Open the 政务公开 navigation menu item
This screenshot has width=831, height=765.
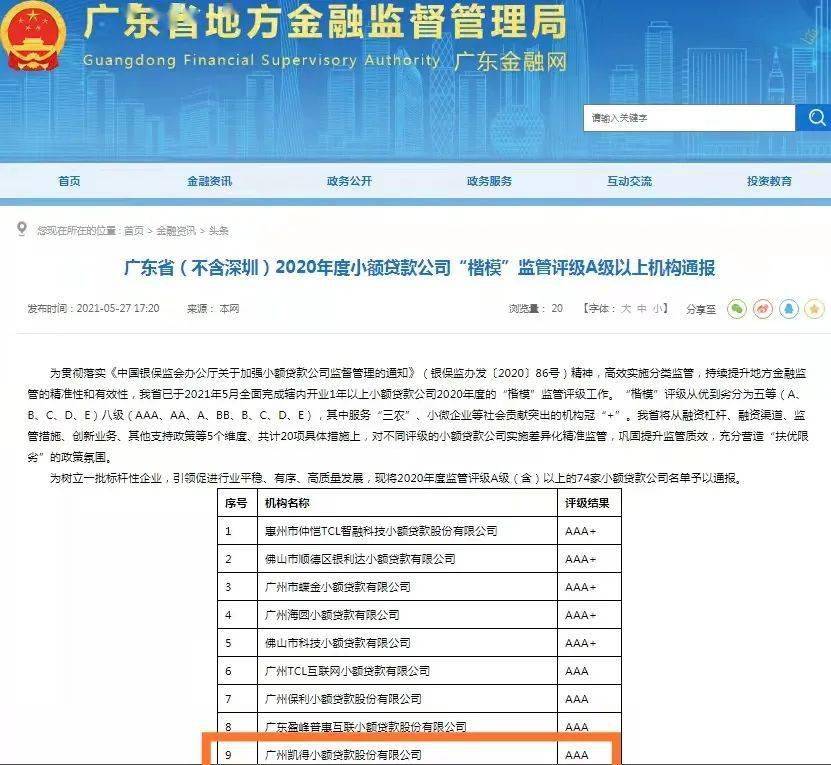(349, 181)
